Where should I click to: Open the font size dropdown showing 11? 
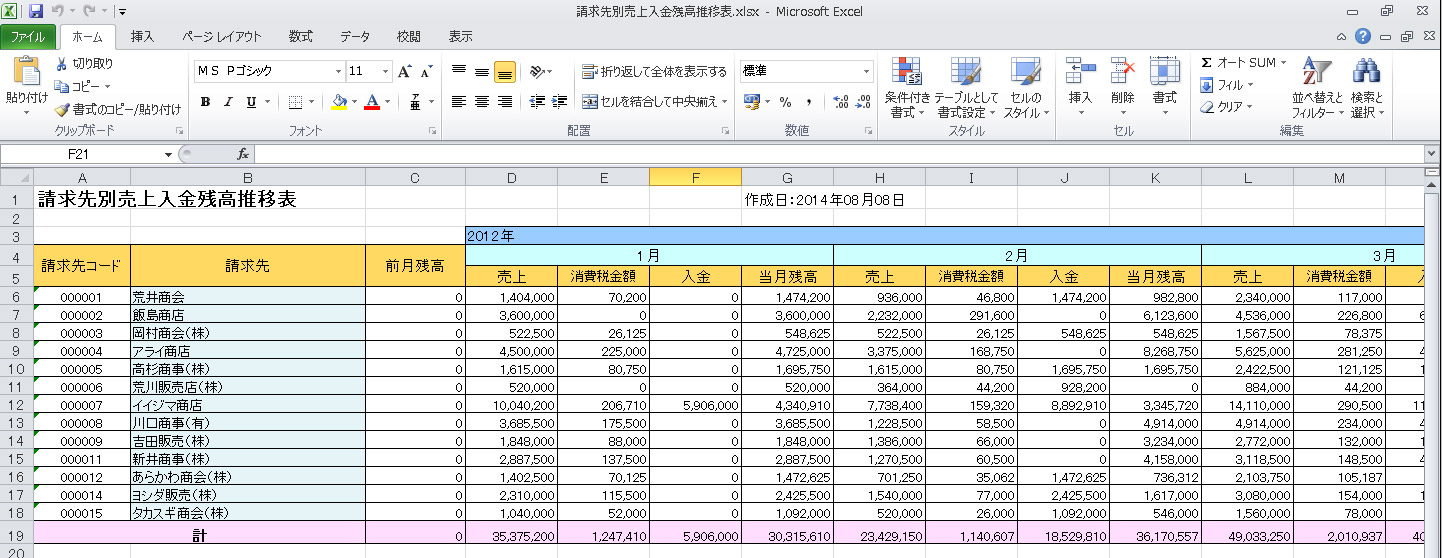(x=385, y=72)
